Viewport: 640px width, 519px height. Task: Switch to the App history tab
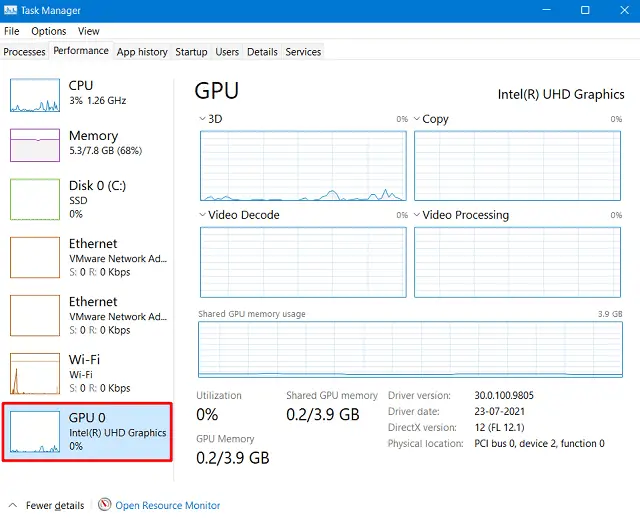coord(142,51)
